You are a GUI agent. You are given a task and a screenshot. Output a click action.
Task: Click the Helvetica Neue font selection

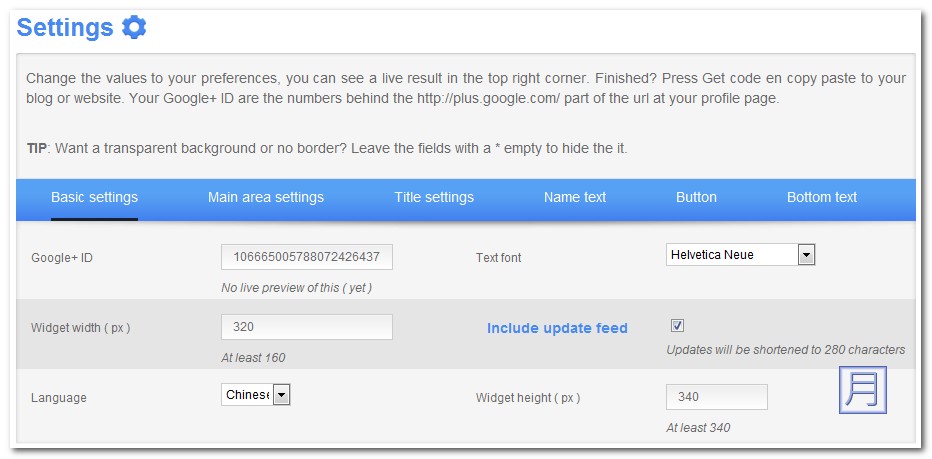click(731, 255)
